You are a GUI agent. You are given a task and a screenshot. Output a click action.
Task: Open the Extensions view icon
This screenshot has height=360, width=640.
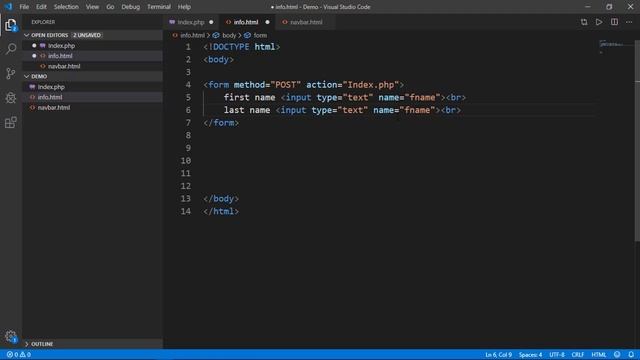point(11,122)
